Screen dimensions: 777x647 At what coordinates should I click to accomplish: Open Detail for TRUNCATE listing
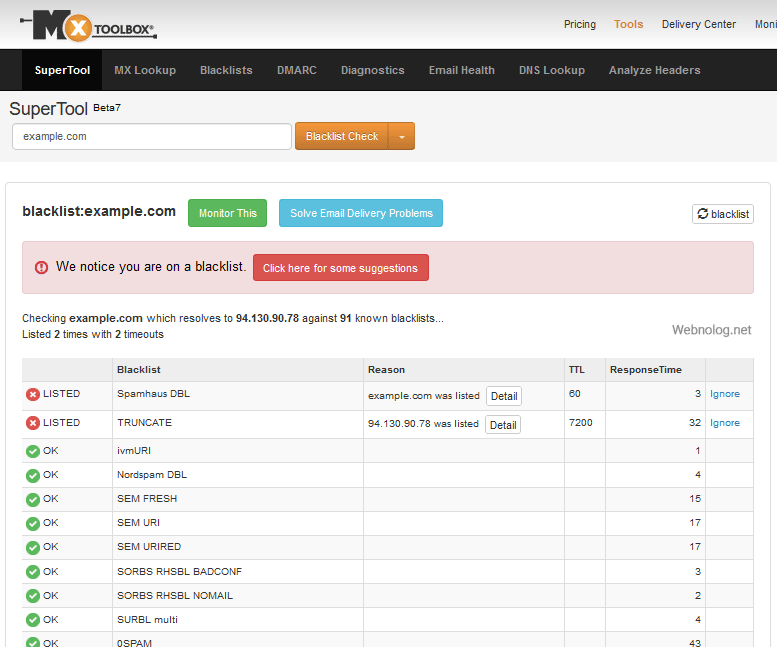(503, 425)
